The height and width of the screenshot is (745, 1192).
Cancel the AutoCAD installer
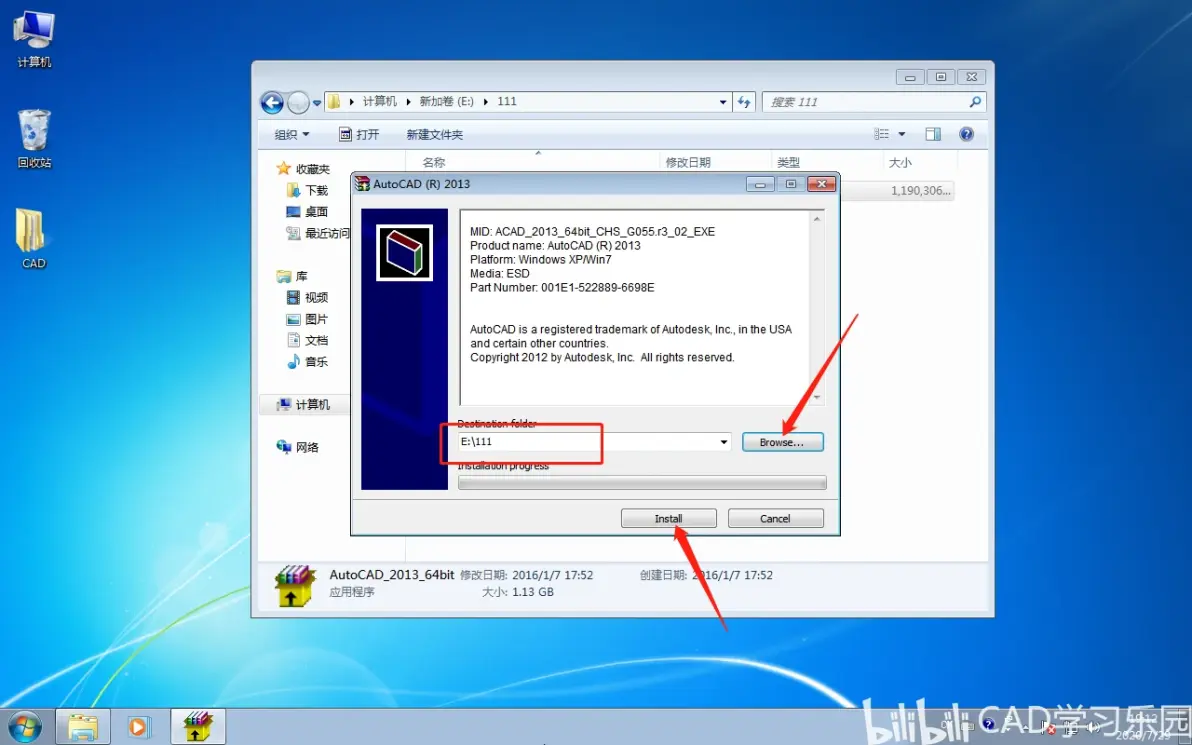775,518
